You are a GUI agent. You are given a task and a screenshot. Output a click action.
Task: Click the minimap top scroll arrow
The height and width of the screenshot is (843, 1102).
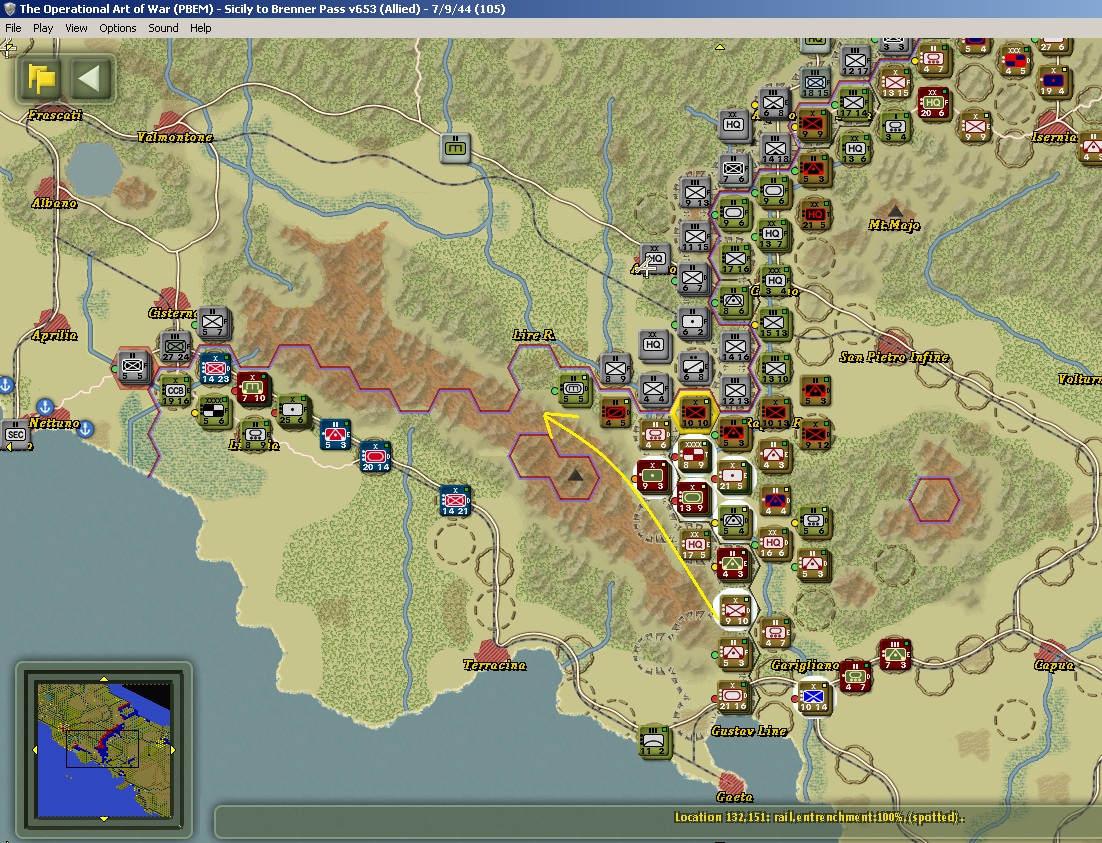click(104, 679)
